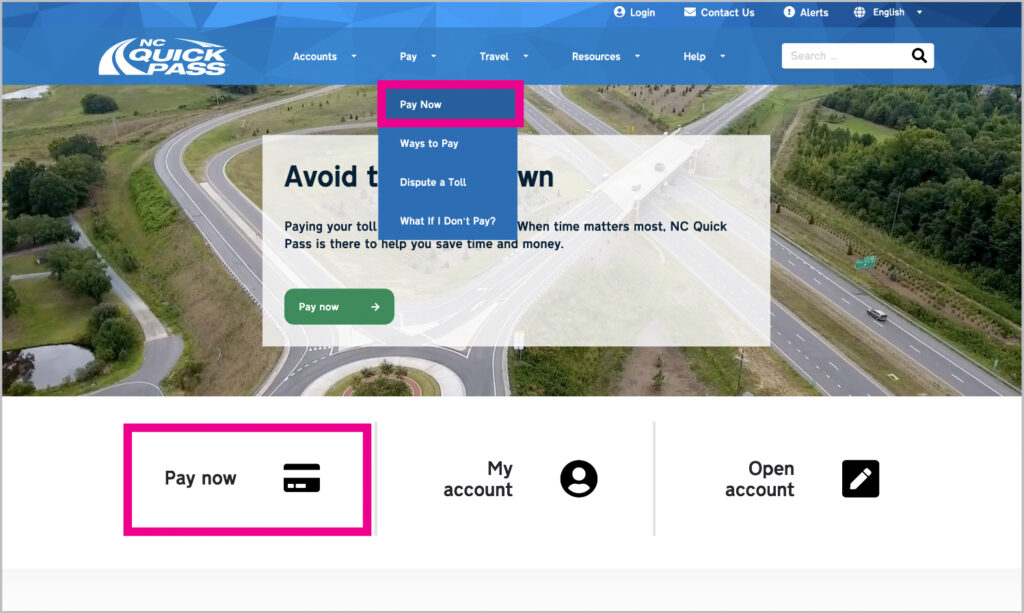
Task: Click the green Pay now button
Action: [x=339, y=306]
